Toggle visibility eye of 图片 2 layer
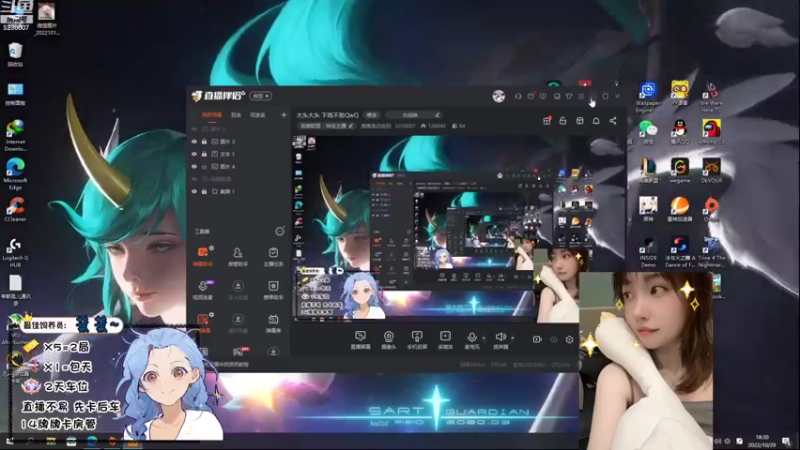 [194, 141]
